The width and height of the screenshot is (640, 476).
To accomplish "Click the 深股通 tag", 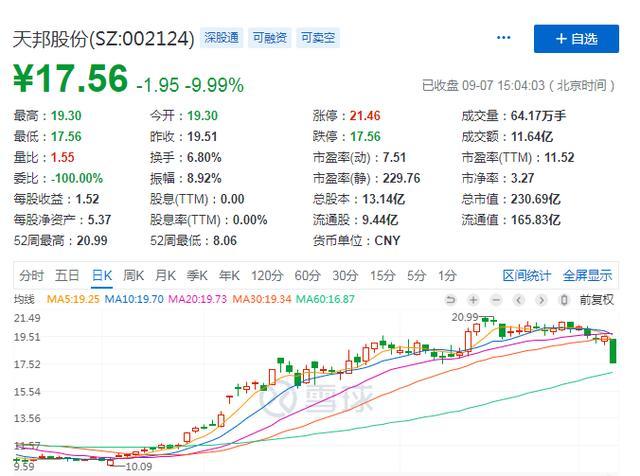I will pyautogui.click(x=221, y=38).
